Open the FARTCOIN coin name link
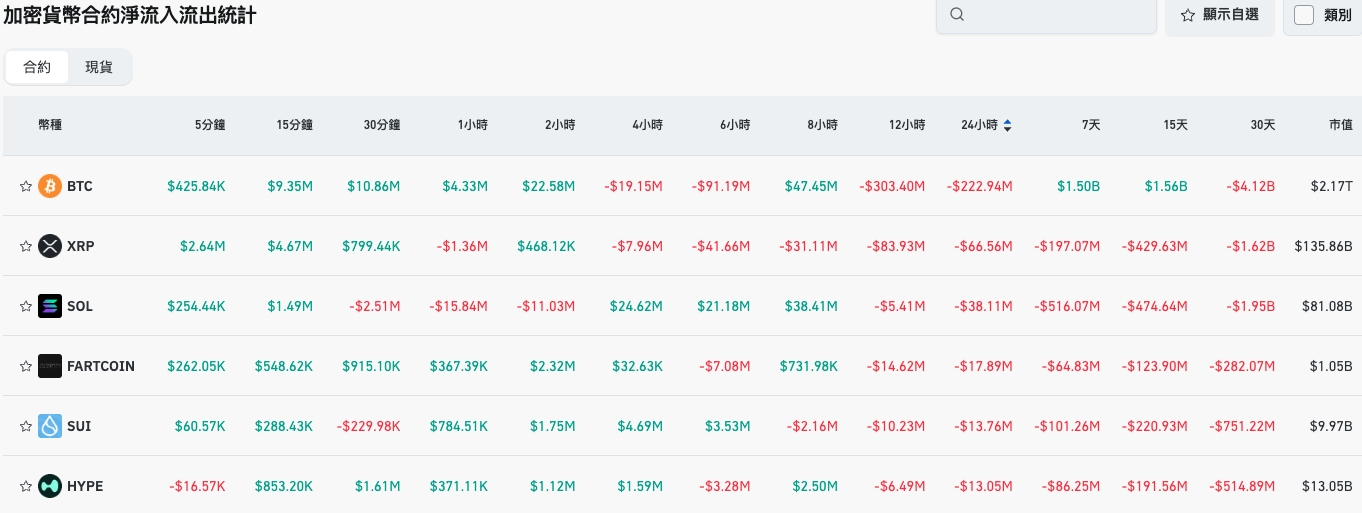 click(x=100, y=366)
